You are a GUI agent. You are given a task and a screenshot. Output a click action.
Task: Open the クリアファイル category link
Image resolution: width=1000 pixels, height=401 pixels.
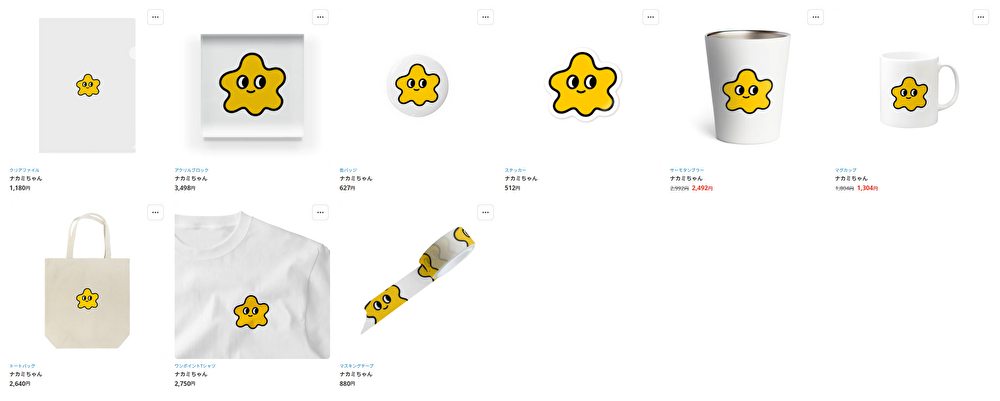tap(24, 170)
